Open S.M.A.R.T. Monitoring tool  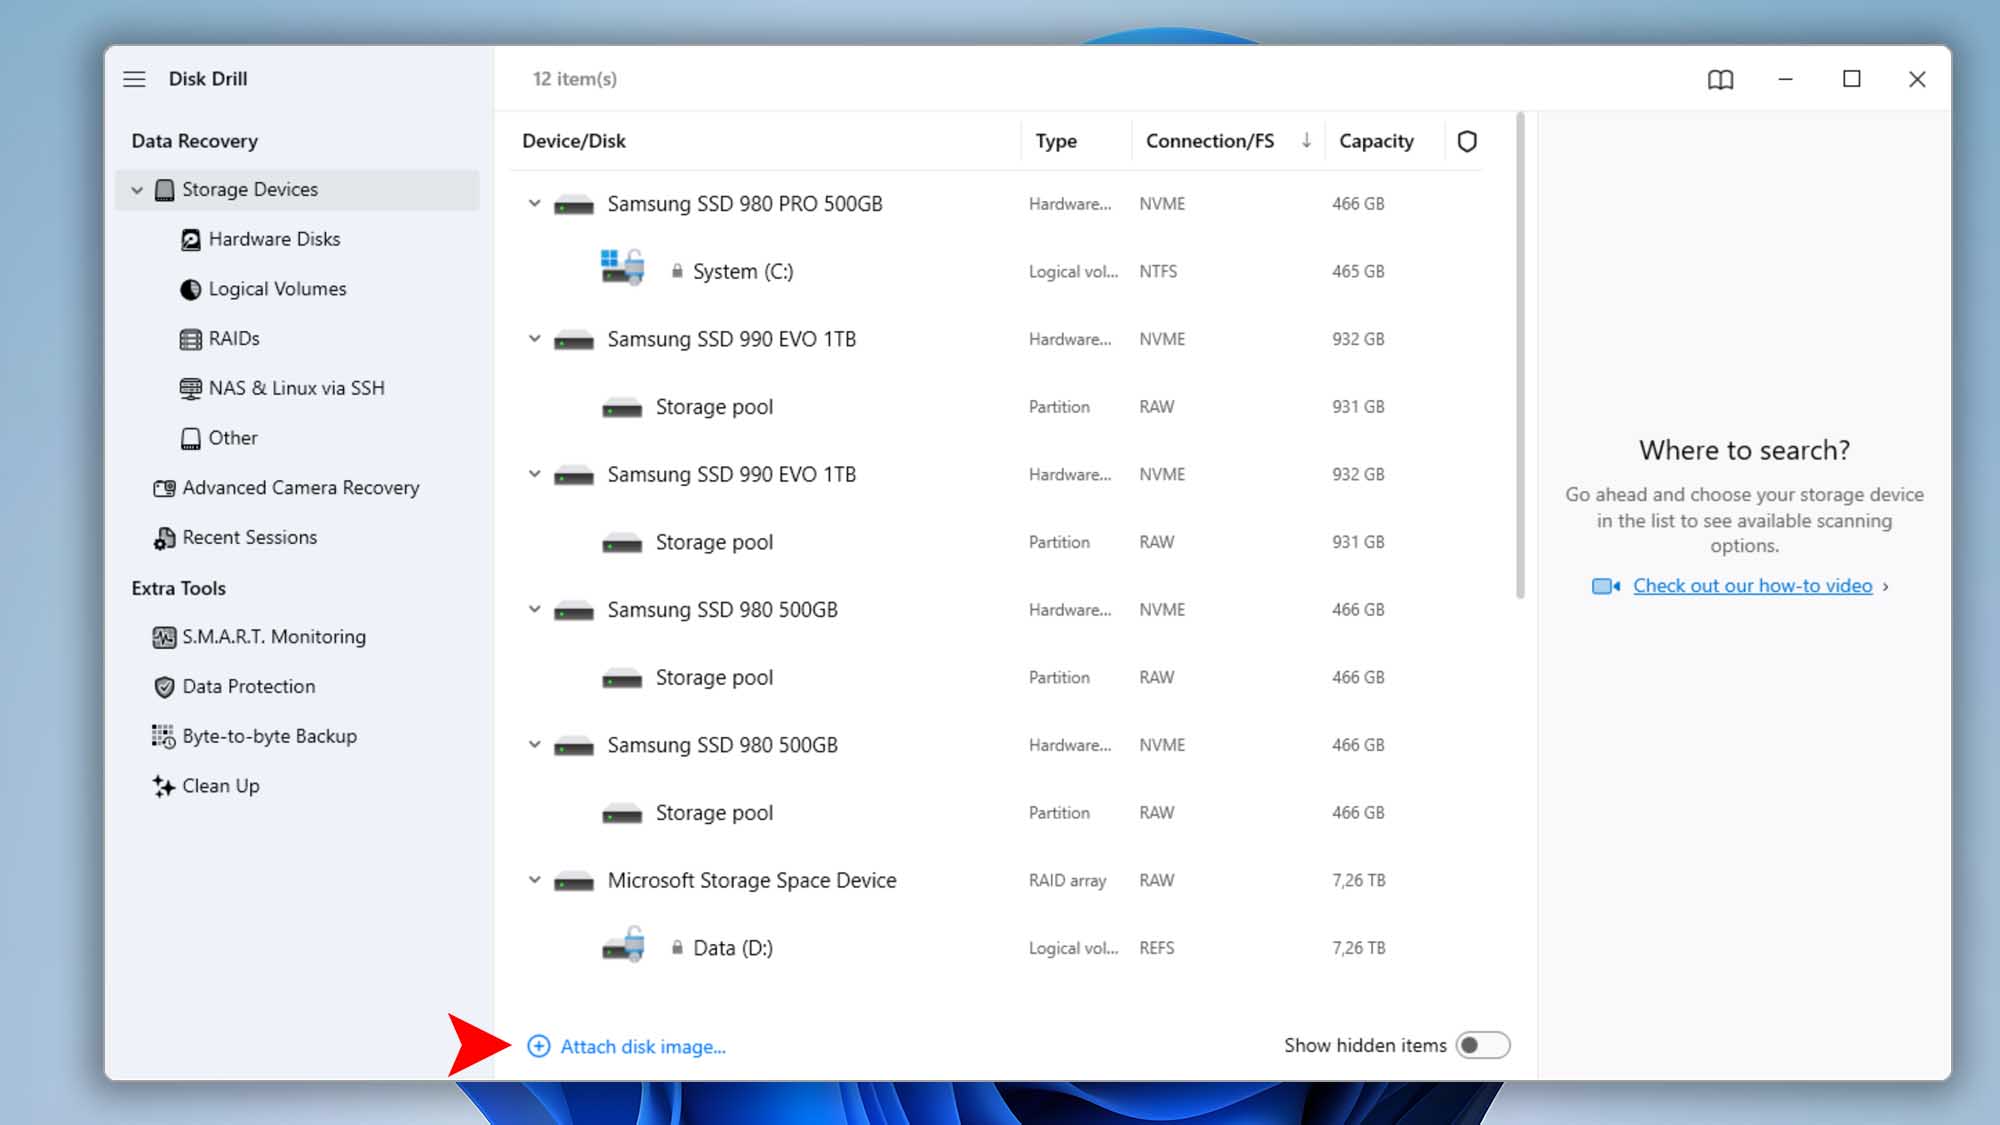coord(273,636)
